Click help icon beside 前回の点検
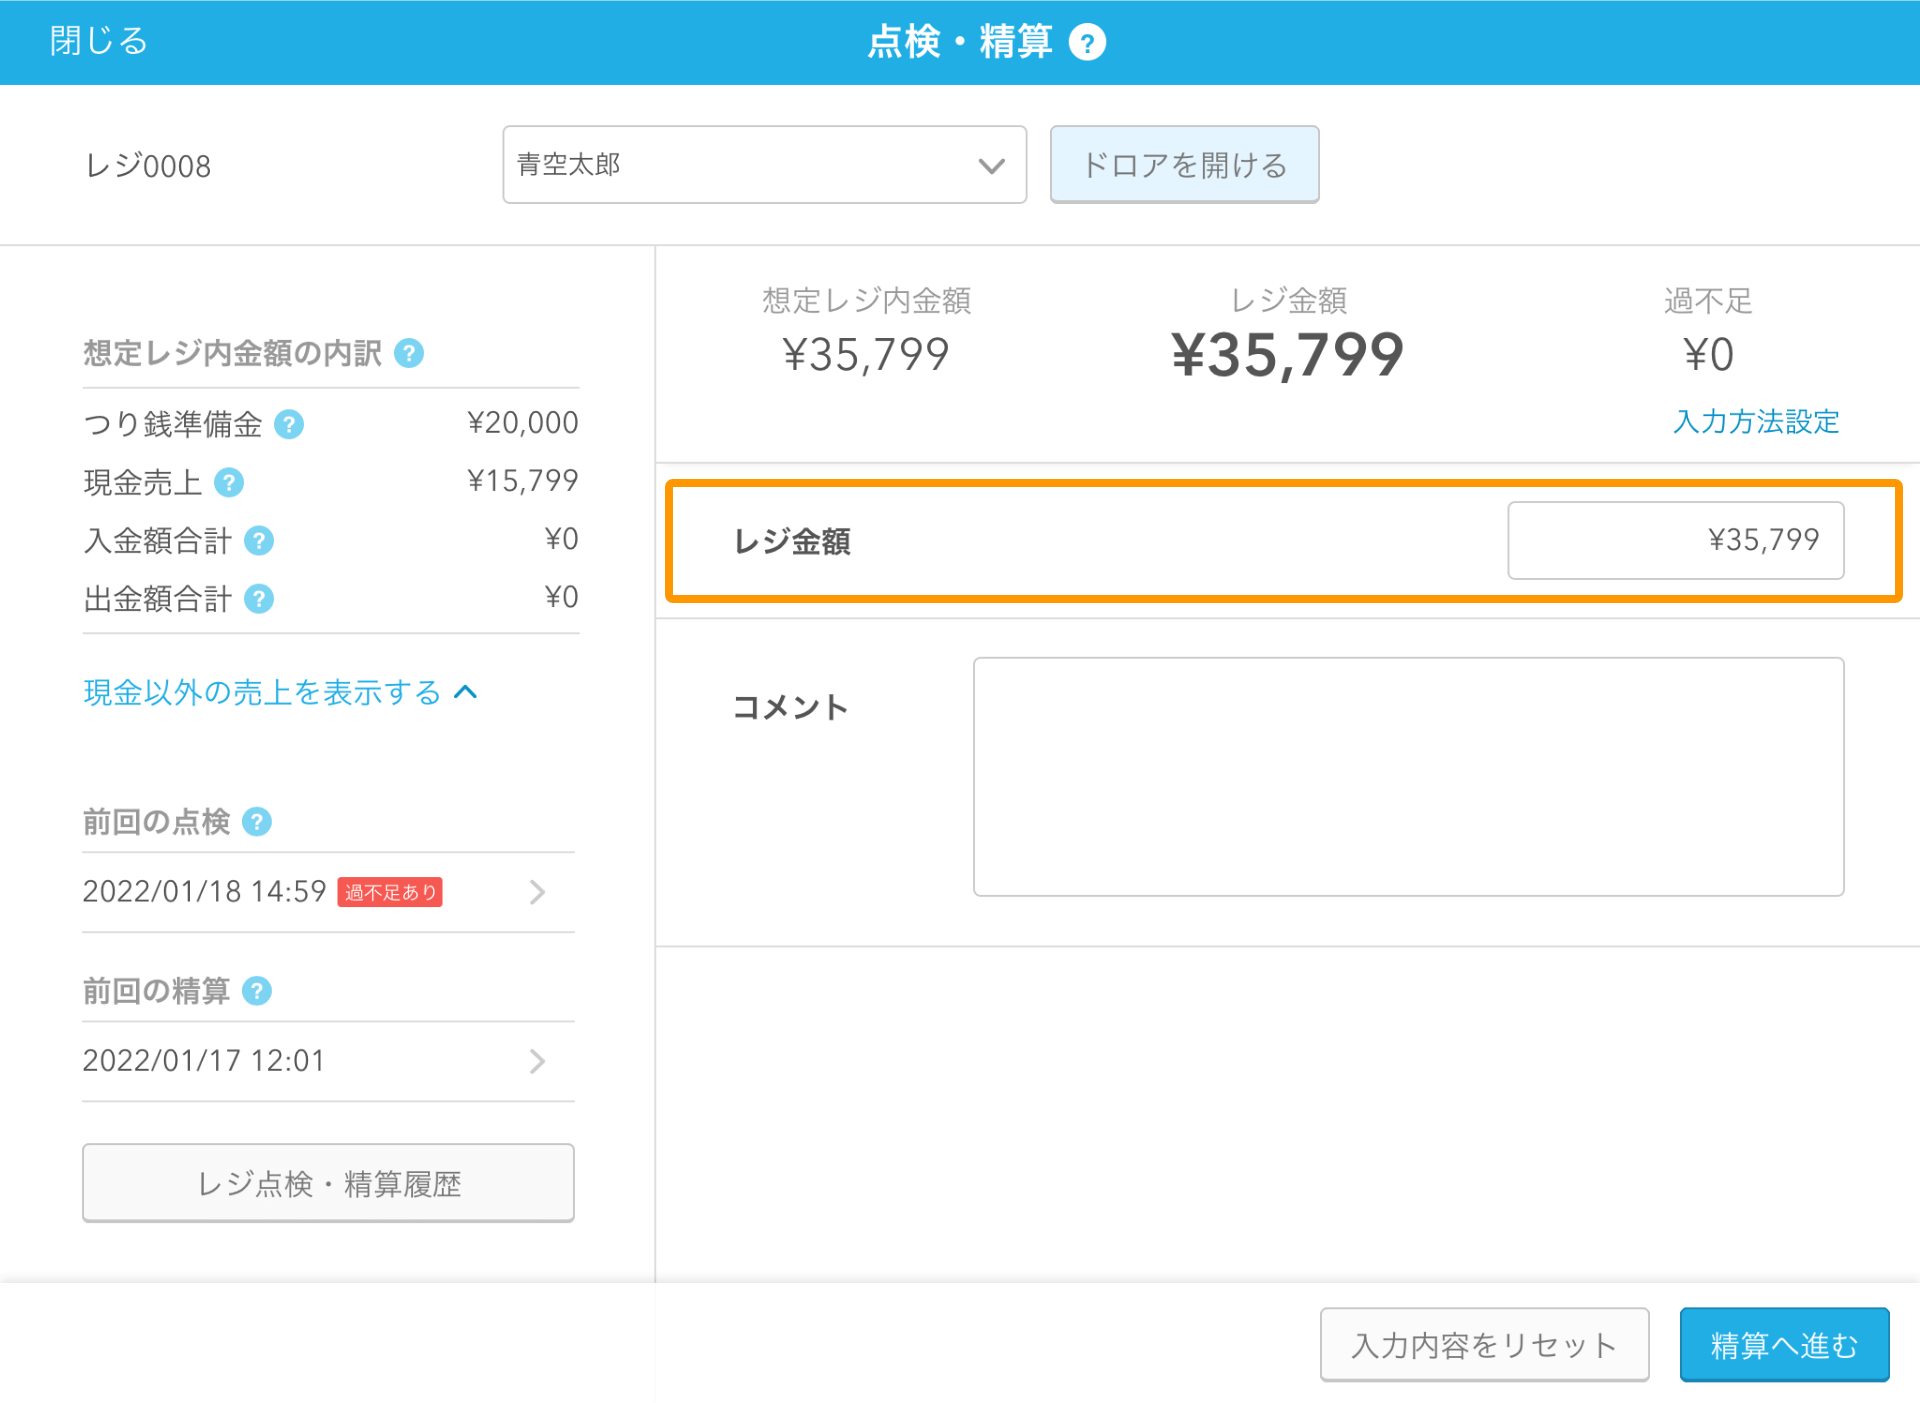Image resolution: width=1920 pixels, height=1403 pixels. (257, 821)
